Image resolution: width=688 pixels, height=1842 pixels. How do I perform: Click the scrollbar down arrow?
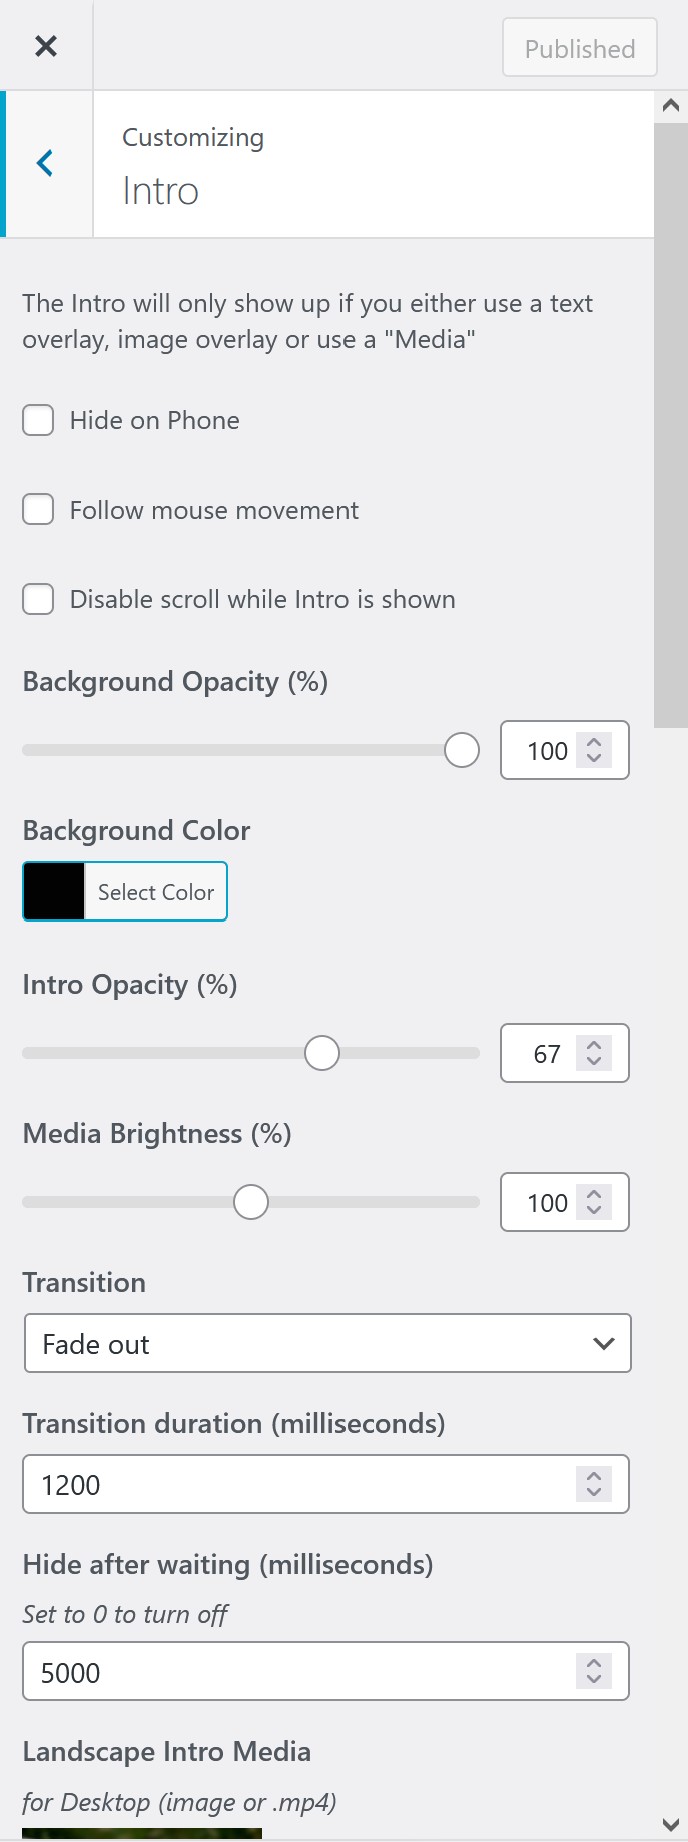pyautogui.click(x=671, y=1823)
